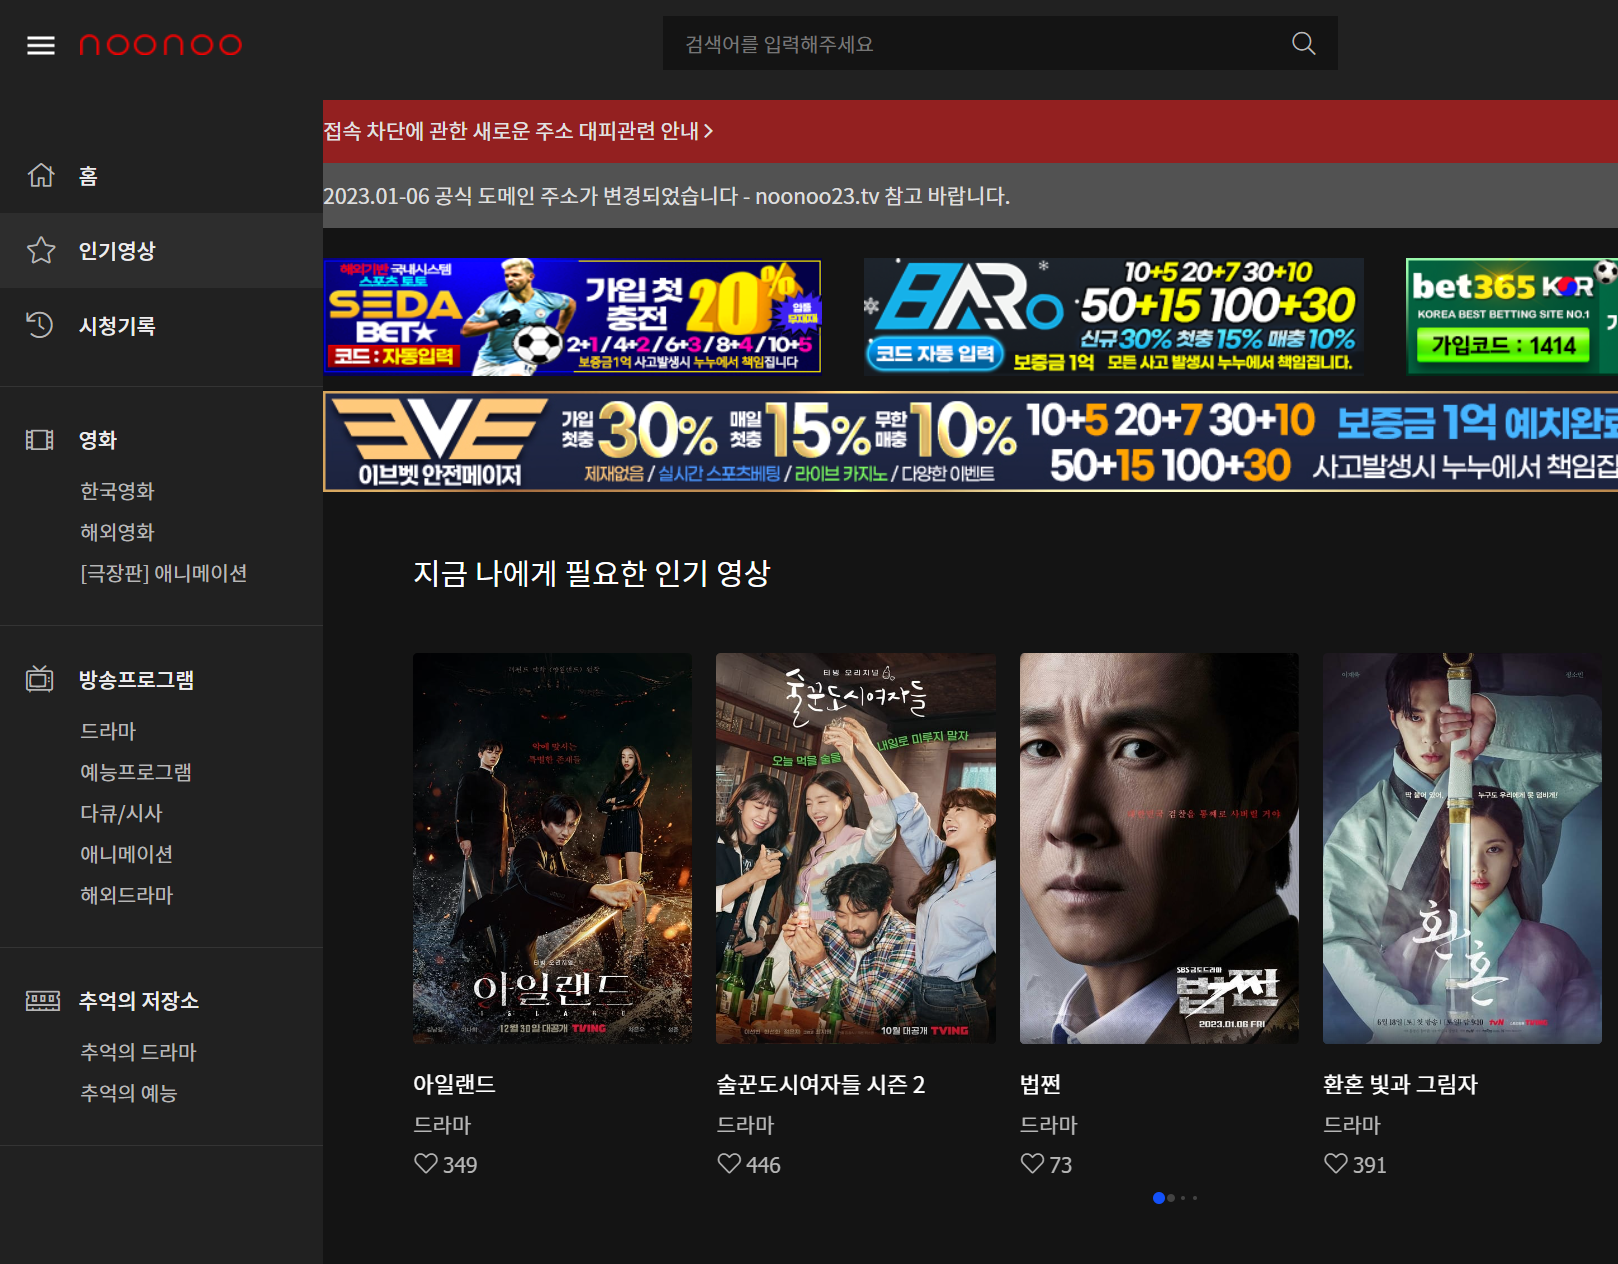Click the domain change notice noonoo23.tv
Screen dimensions: 1618x1264
tap(666, 196)
